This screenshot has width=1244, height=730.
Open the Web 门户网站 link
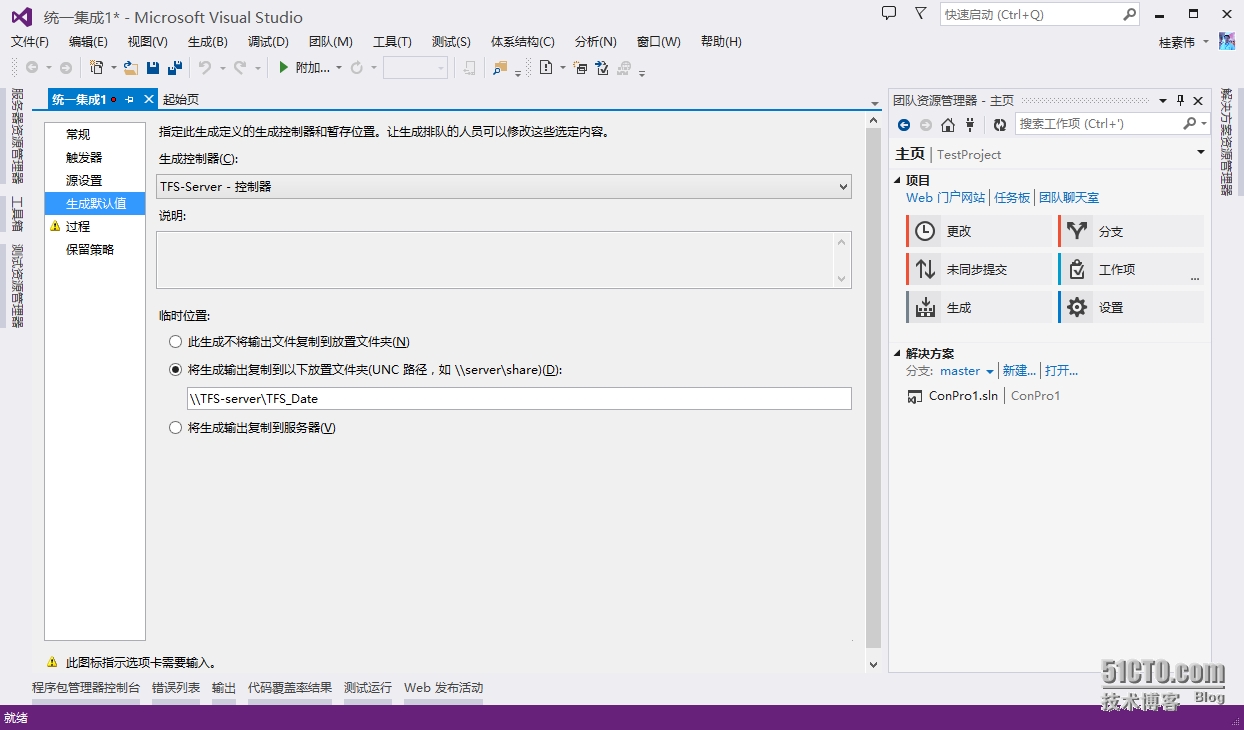pyautogui.click(x=945, y=198)
